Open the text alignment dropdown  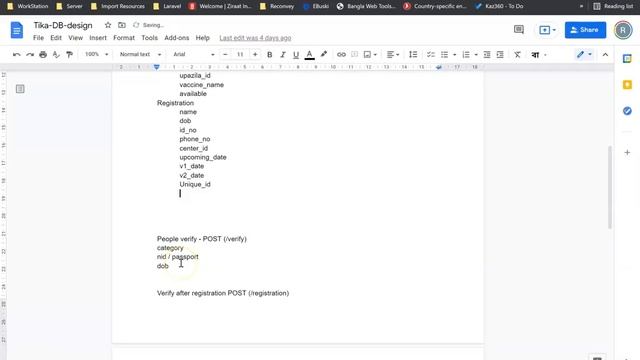click(393, 55)
